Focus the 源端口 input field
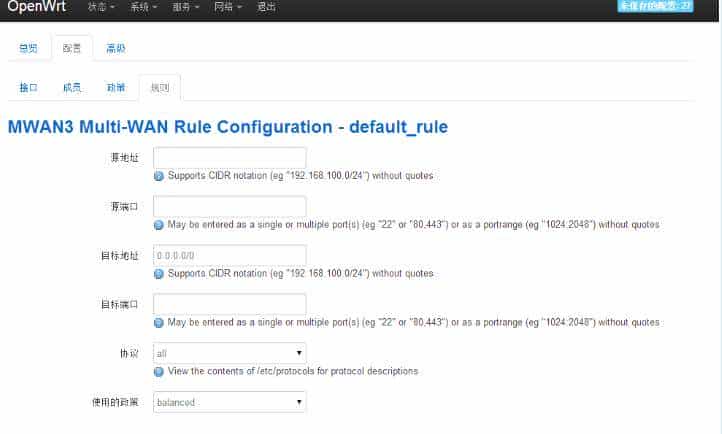Screen dimensions: 722x434 [x=229, y=207]
